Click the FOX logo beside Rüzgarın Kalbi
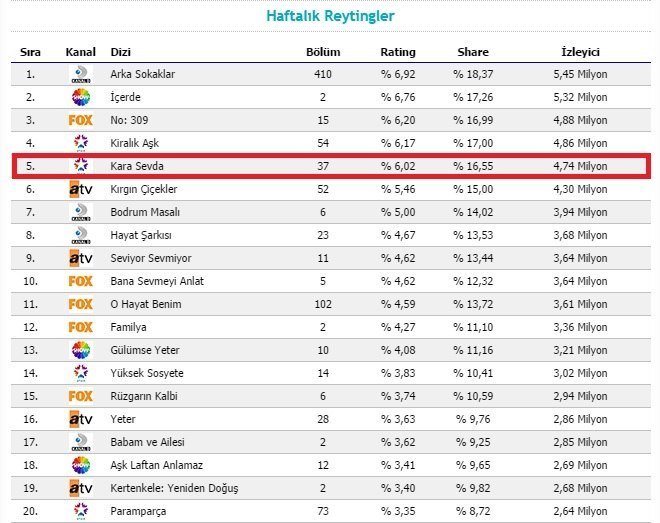Image resolution: width=660 pixels, height=523 pixels. point(81,396)
